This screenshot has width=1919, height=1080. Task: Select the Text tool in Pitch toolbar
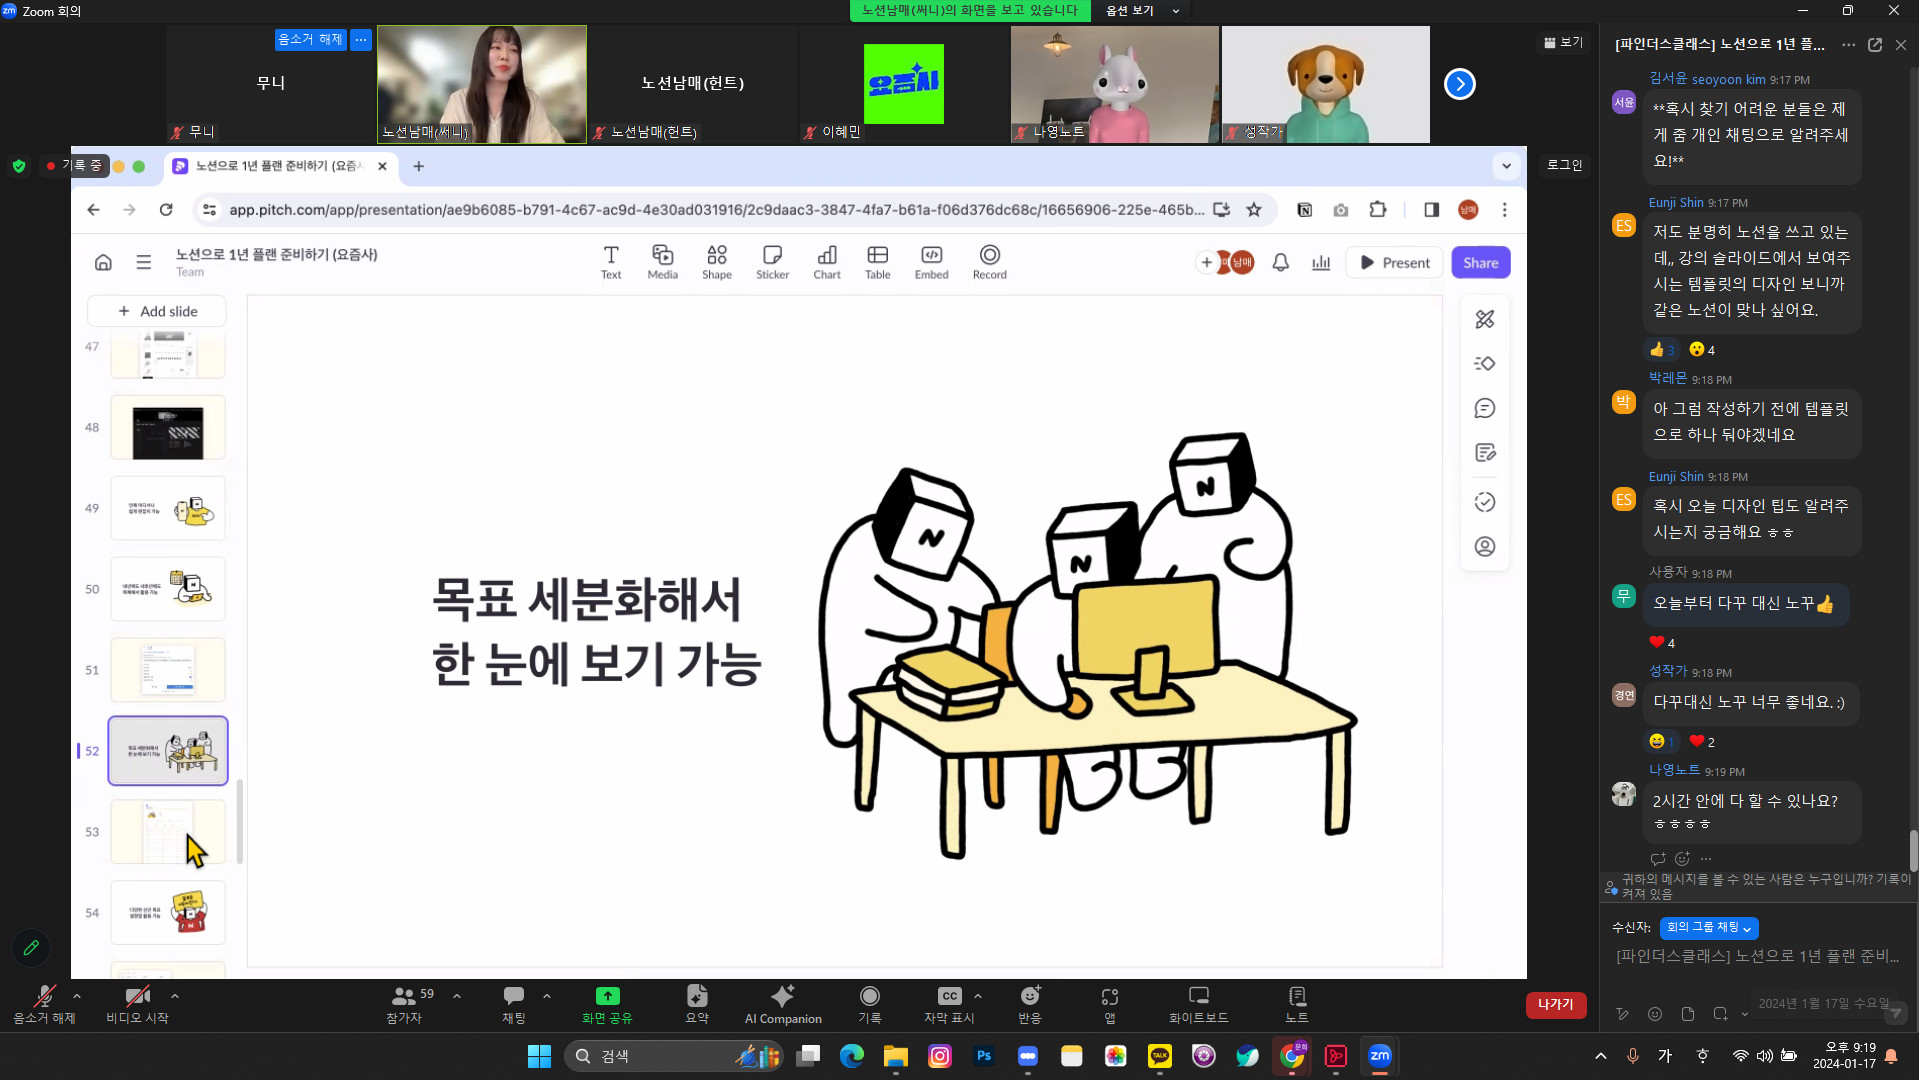tap(610, 262)
